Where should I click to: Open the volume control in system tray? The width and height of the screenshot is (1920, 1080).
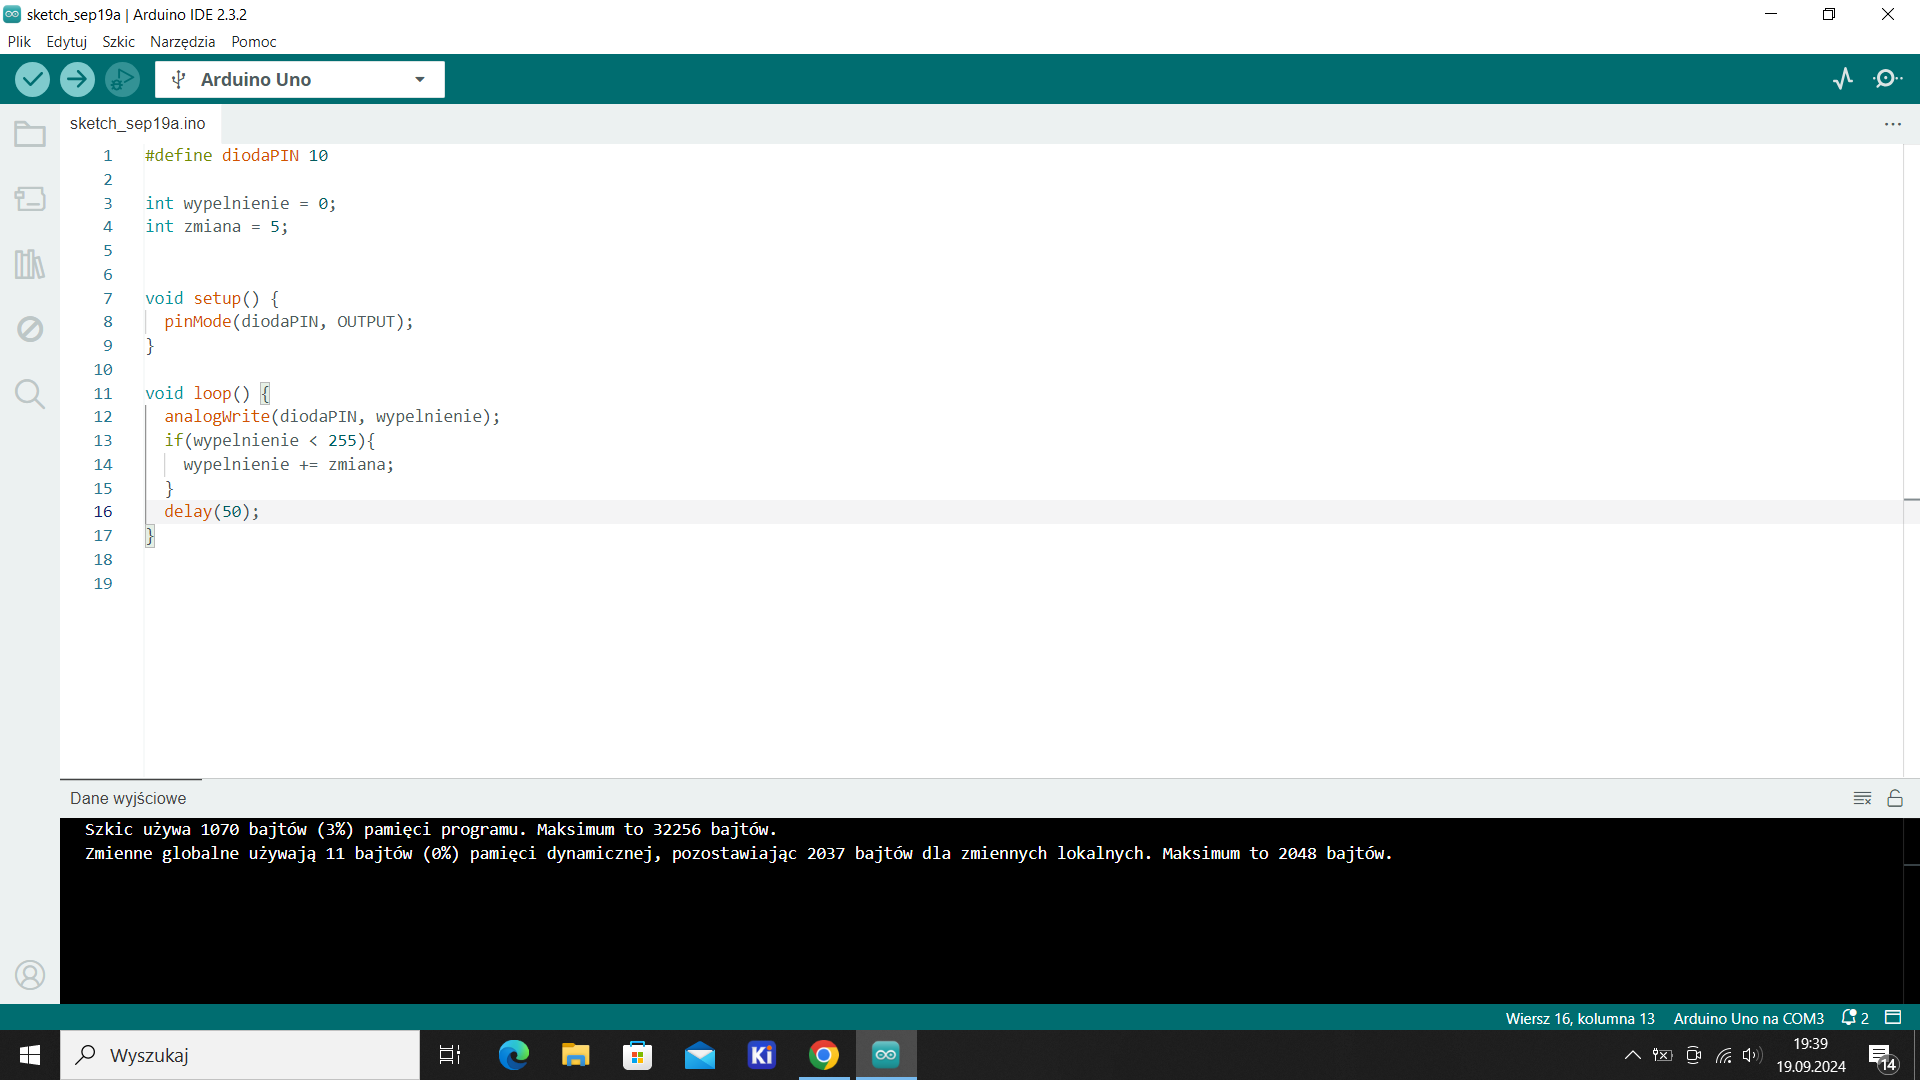point(1752,1055)
